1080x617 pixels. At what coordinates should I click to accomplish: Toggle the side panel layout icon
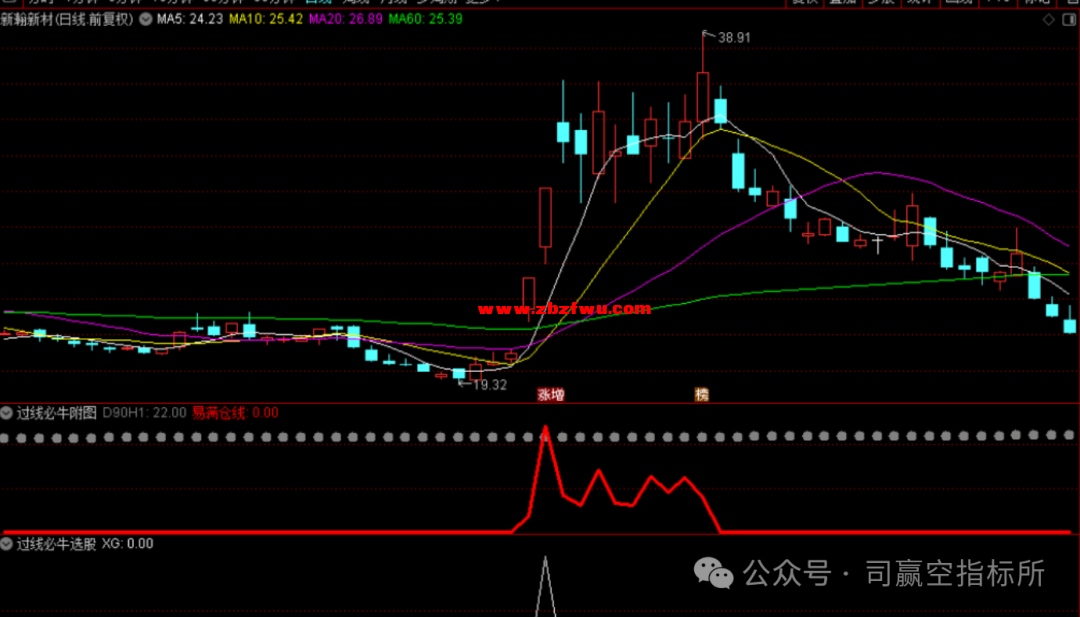click(x=1070, y=20)
